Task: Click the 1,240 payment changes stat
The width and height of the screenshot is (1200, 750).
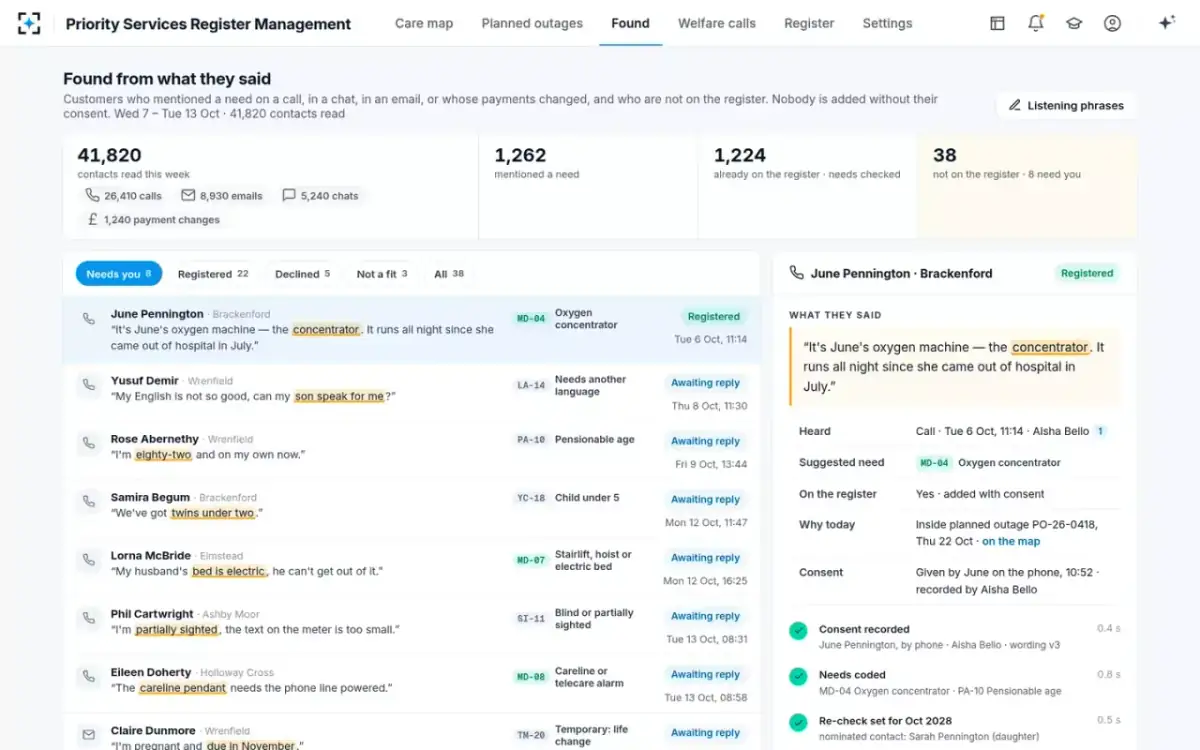Action: click(x=153, y=220)
